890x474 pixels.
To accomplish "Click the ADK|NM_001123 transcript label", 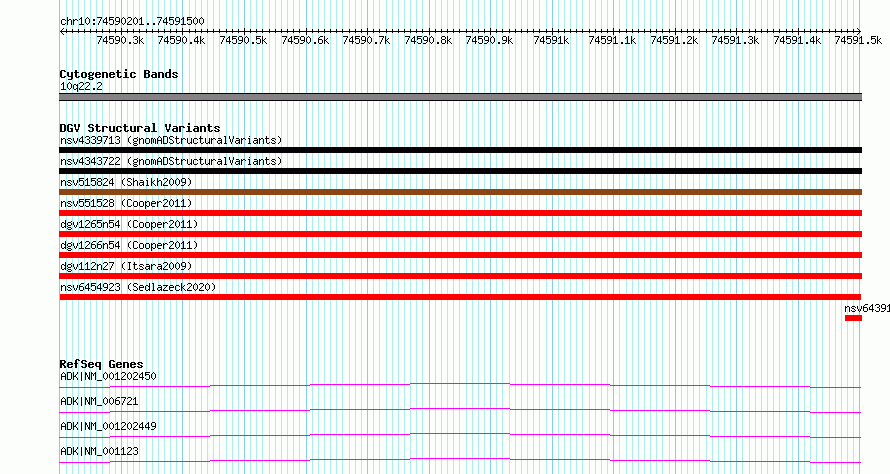I will (99, 451).
